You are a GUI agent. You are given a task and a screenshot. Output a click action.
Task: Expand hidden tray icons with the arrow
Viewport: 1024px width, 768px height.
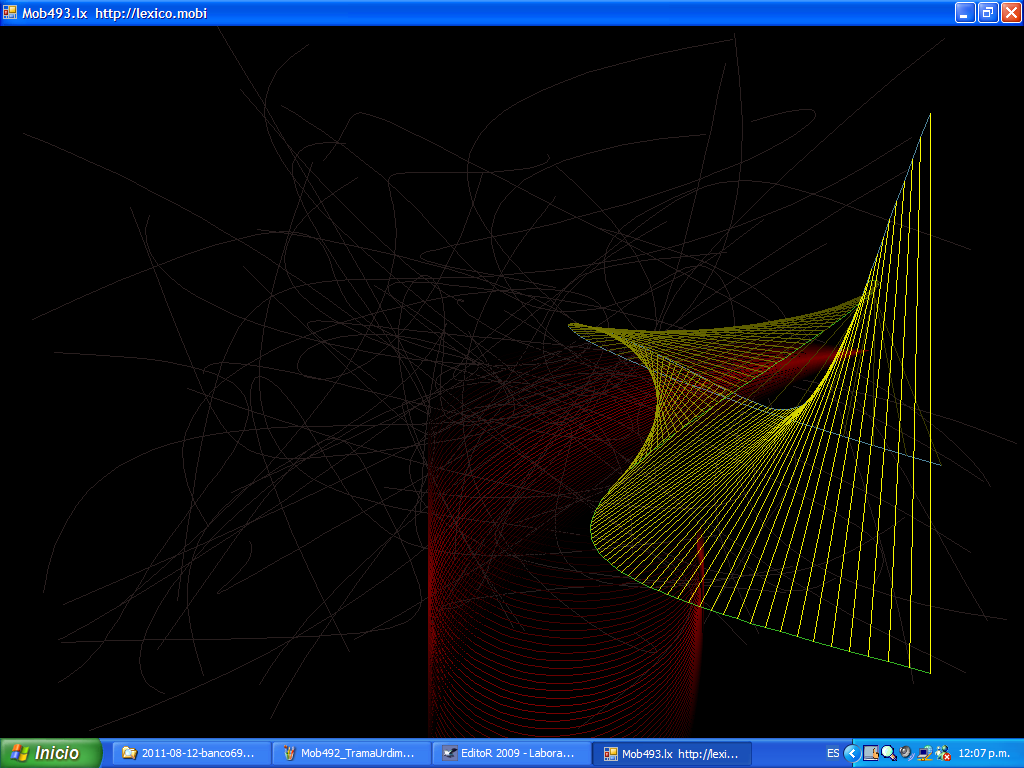[852, 753]
